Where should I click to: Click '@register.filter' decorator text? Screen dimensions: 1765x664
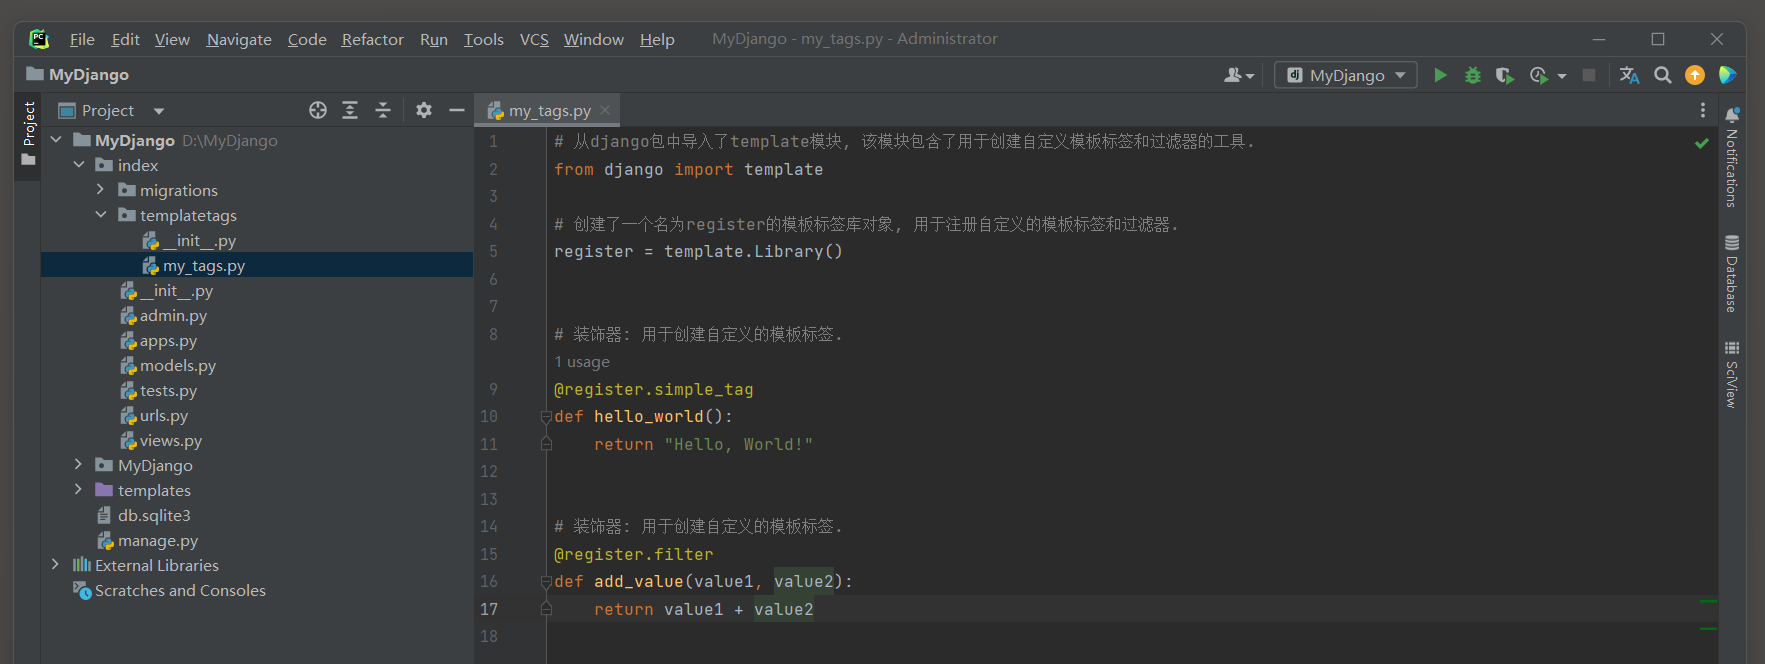pos(634,554)
